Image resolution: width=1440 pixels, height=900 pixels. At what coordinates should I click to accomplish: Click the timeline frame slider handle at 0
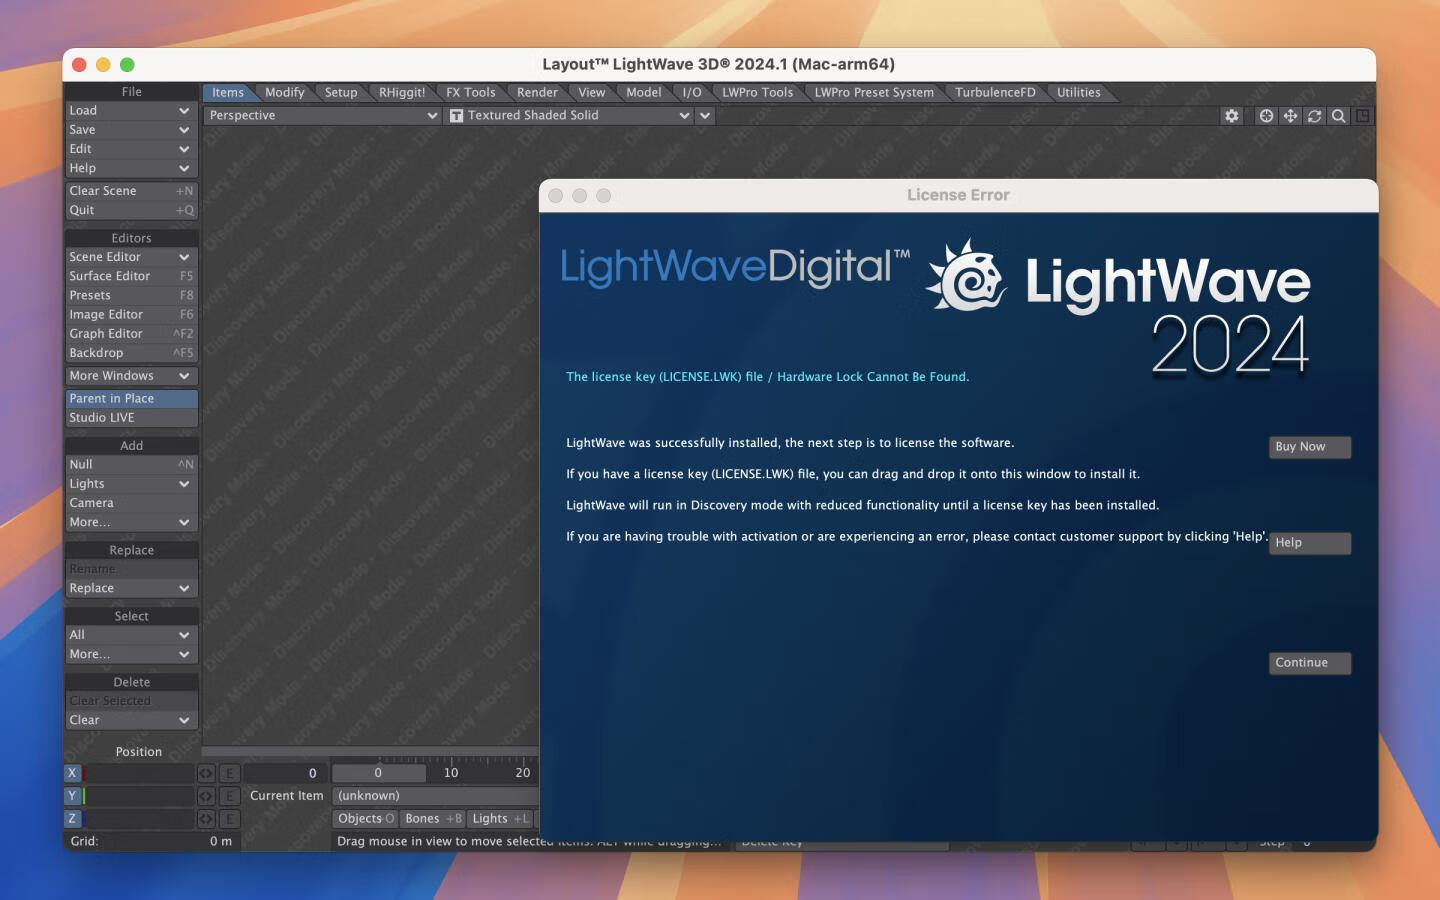379,773
